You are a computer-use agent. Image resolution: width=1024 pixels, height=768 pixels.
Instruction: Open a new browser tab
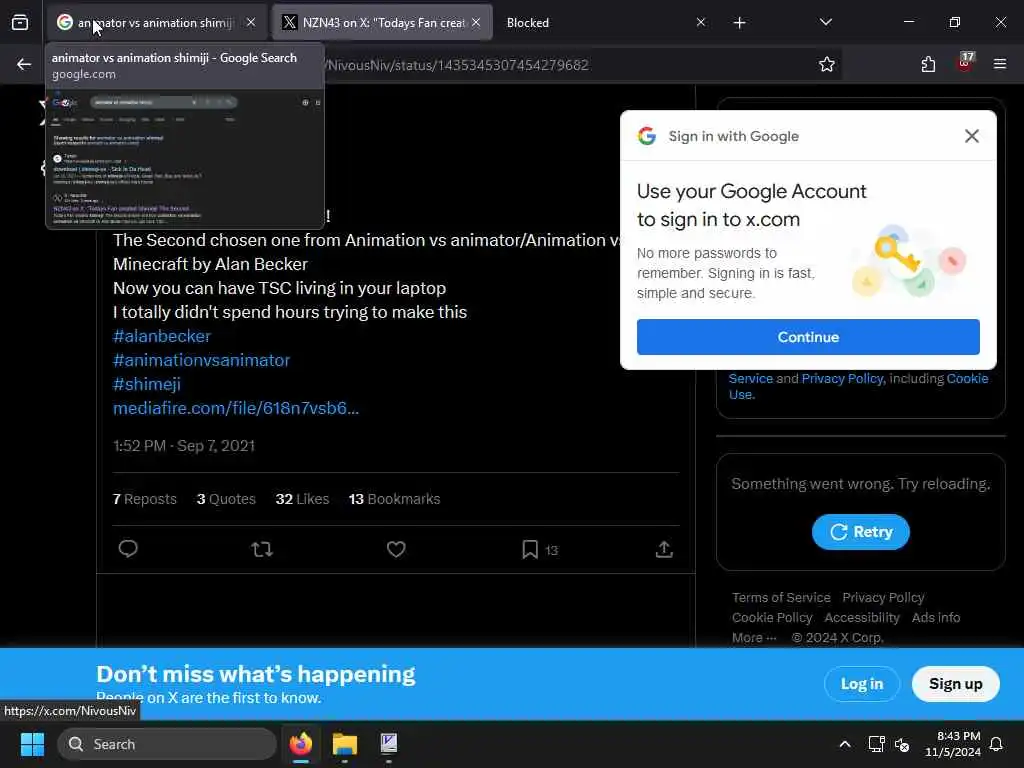point(739,23)
